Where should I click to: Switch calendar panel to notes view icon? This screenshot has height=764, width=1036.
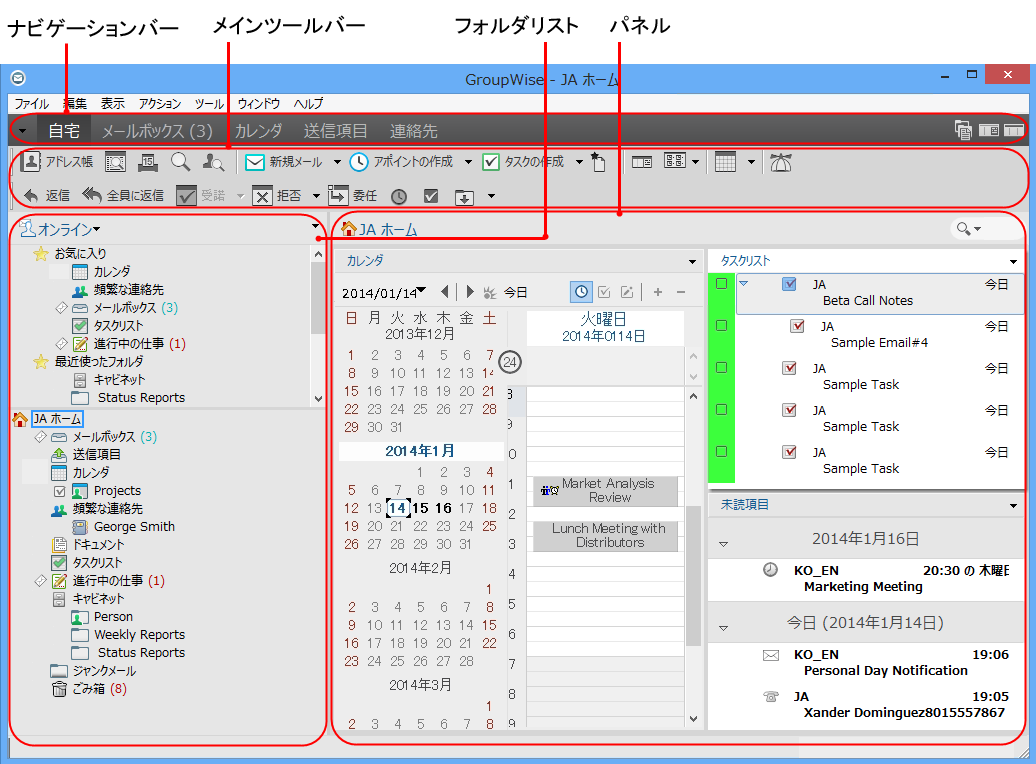(x=627, y=291)
